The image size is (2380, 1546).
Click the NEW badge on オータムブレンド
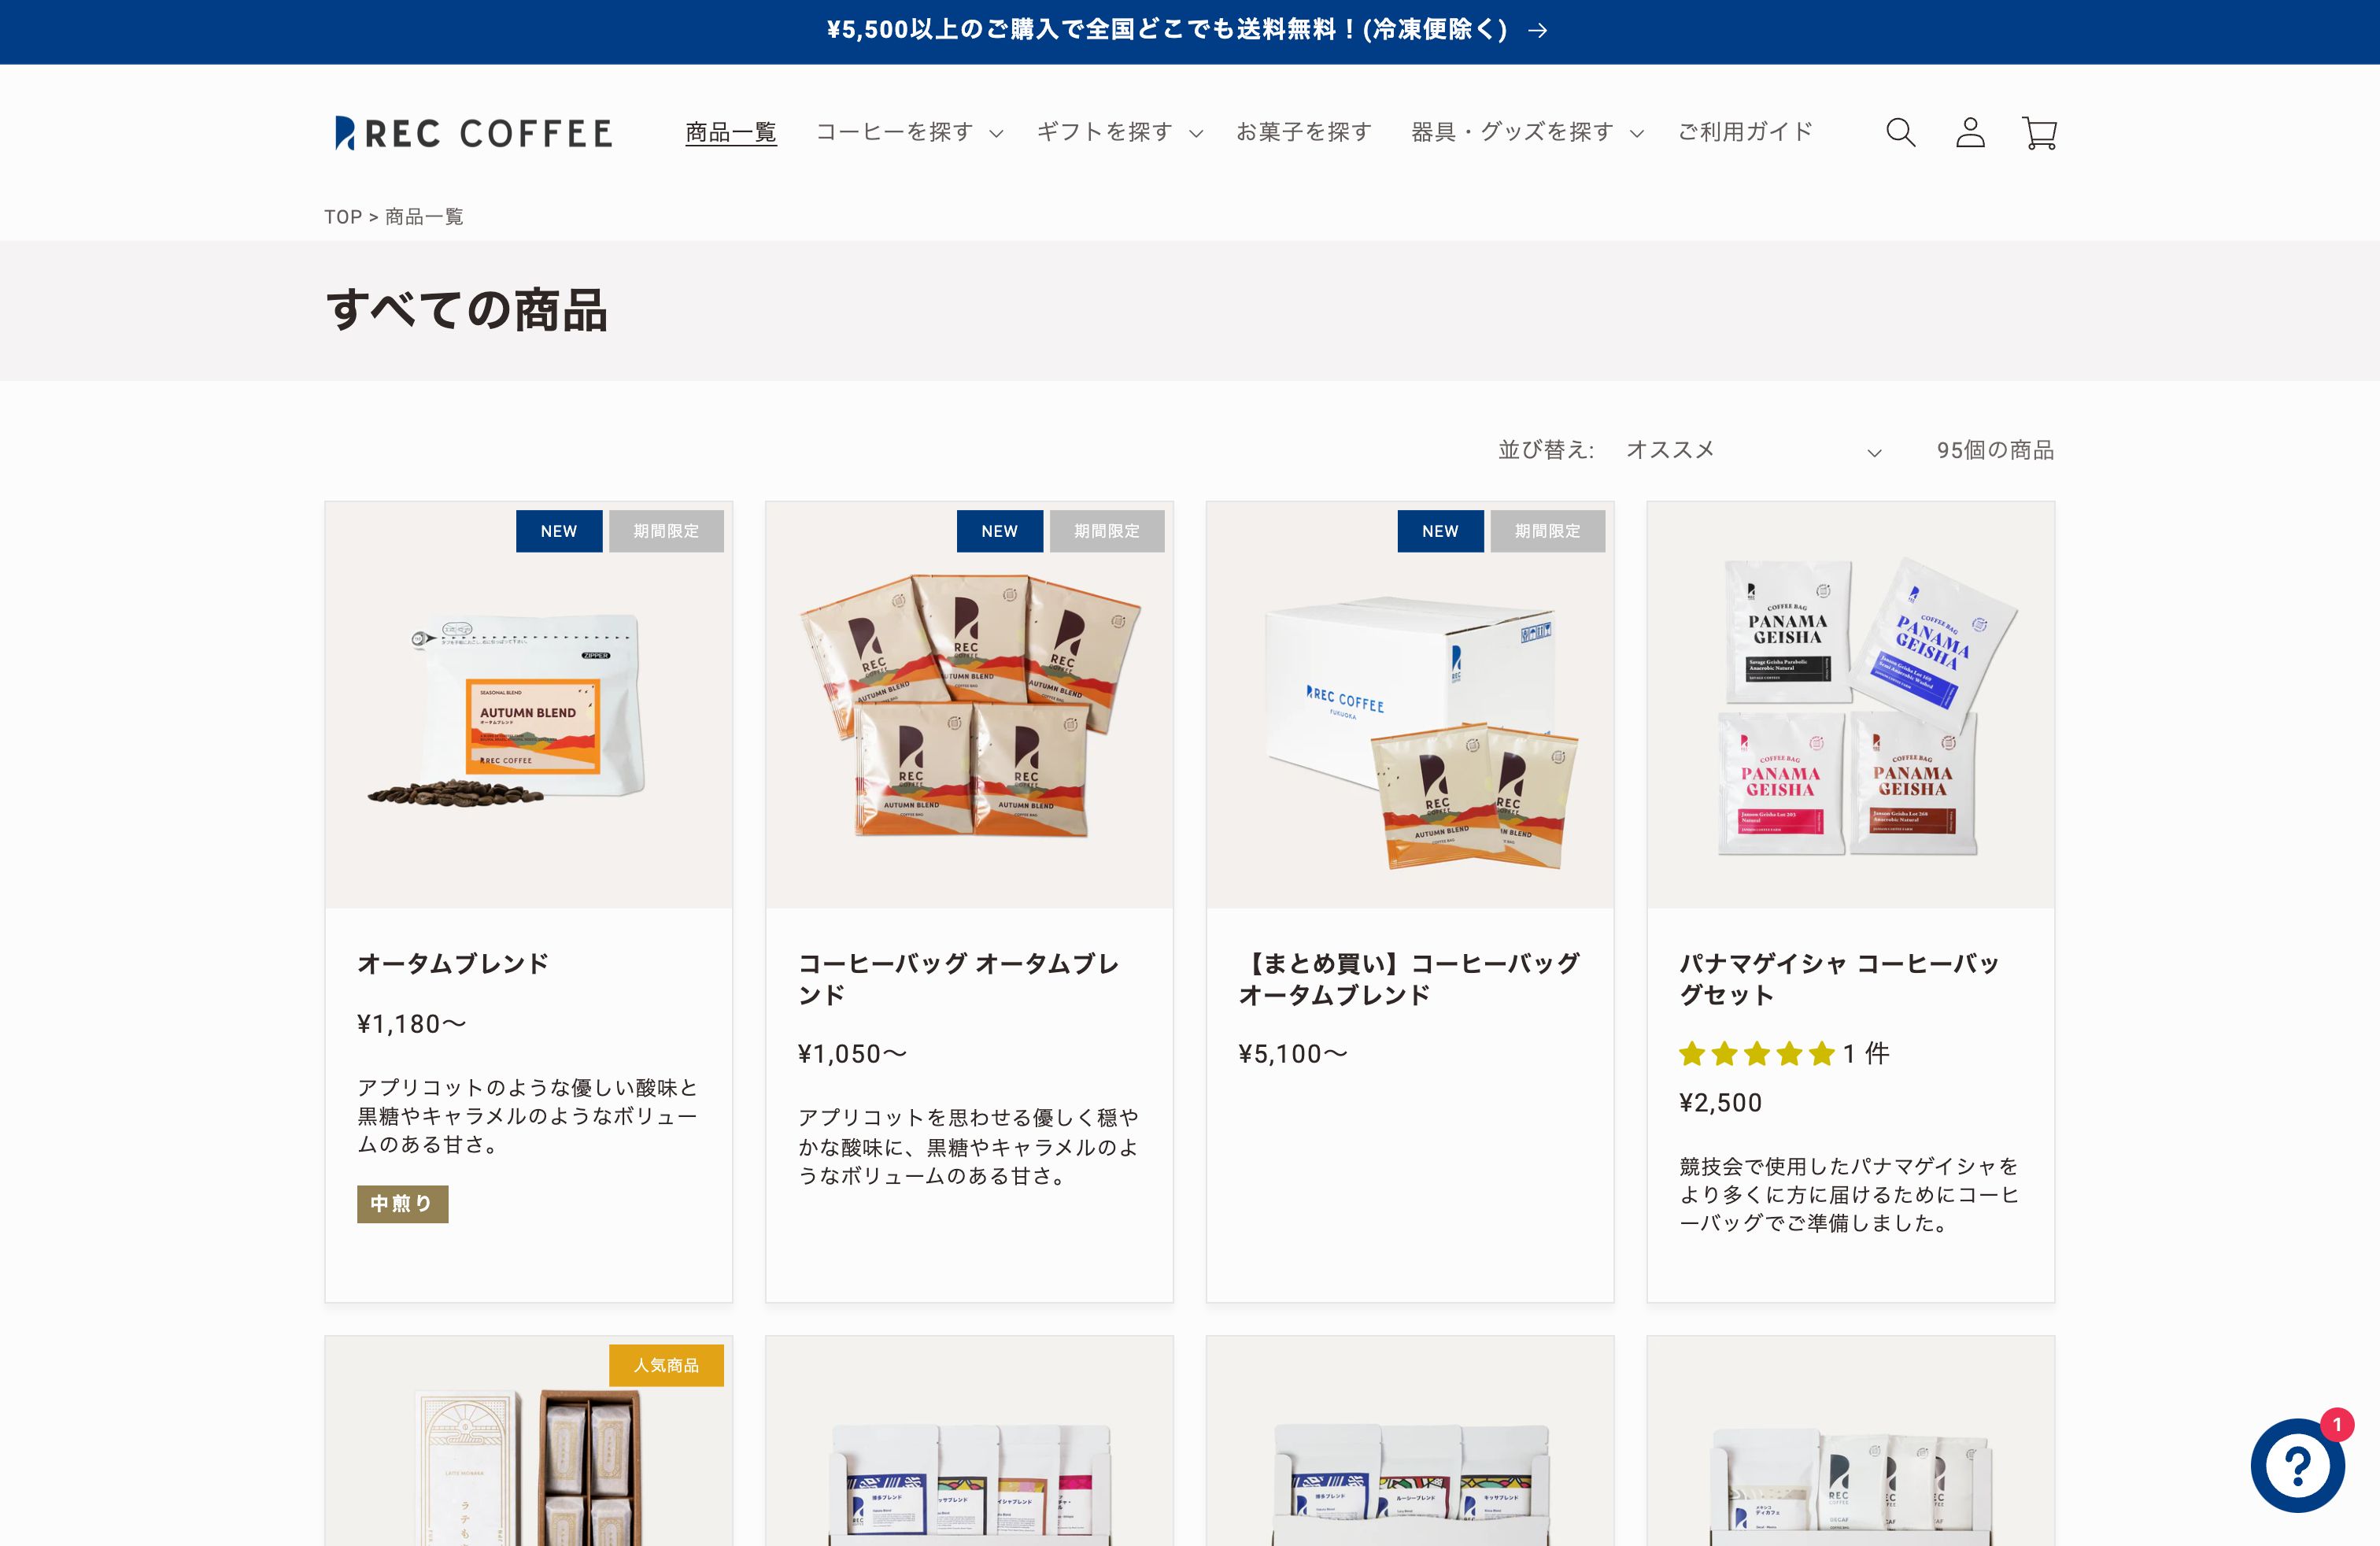pyautogui.click(x=559, y=531)
